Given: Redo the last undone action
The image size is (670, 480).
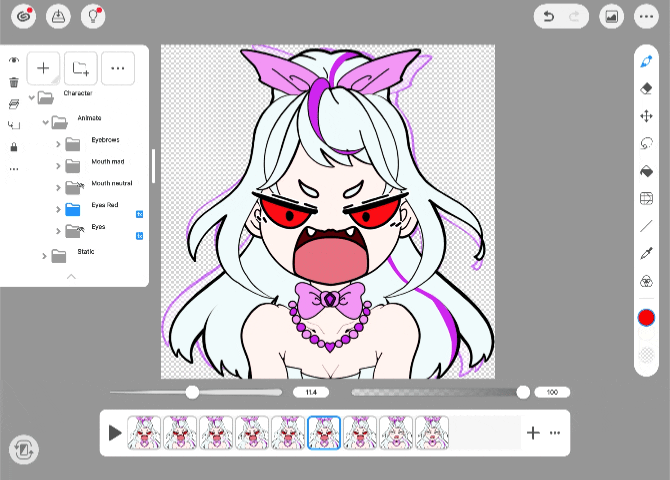Looking at the screenshot, I should [574, 17].
